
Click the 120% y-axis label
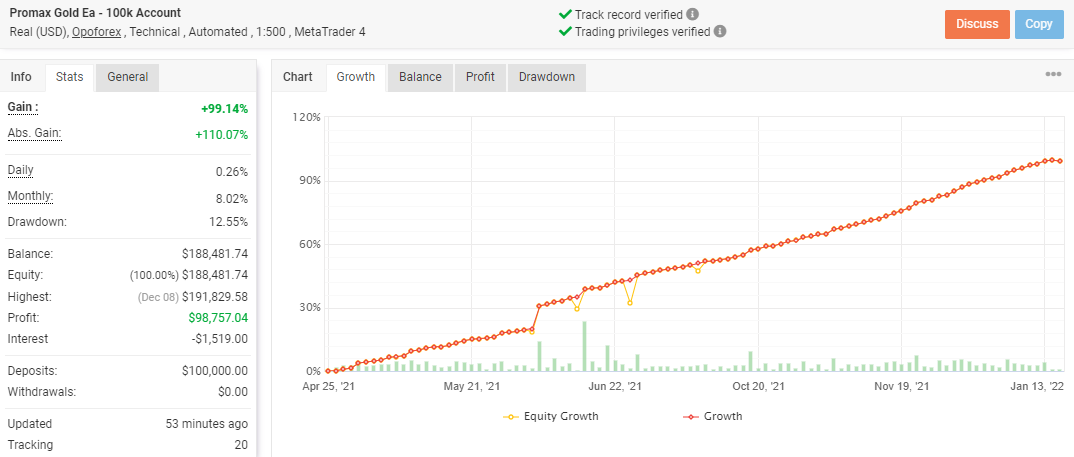[x=306, y=117]
